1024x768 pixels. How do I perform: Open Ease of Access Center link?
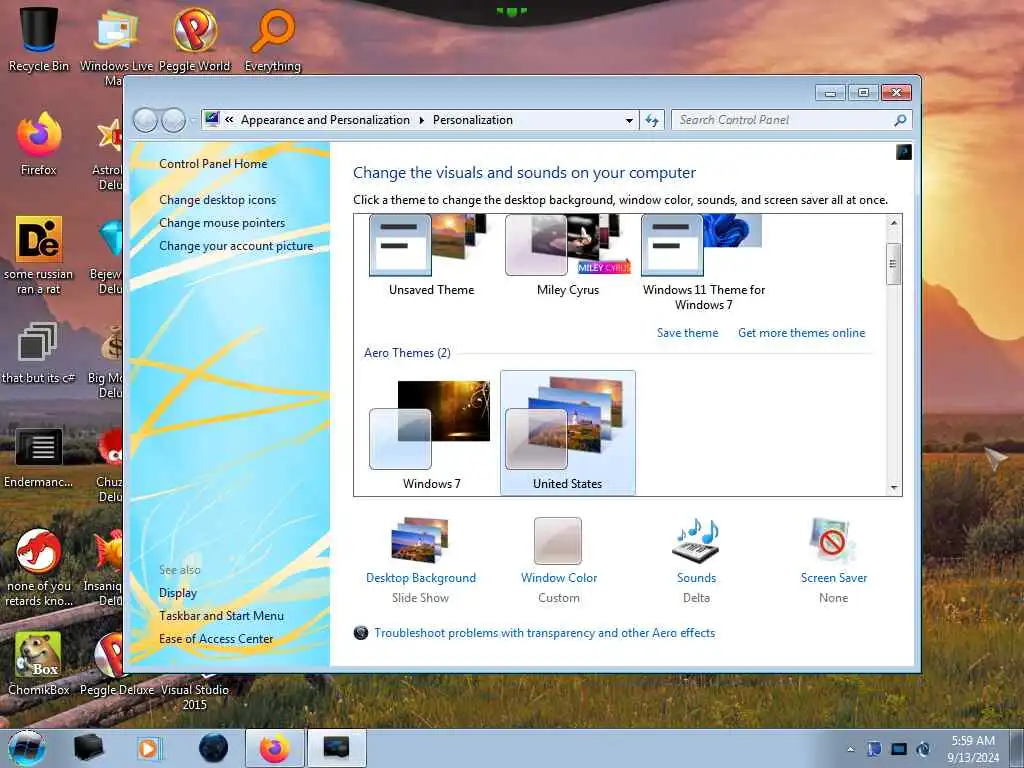click(216, 639)
